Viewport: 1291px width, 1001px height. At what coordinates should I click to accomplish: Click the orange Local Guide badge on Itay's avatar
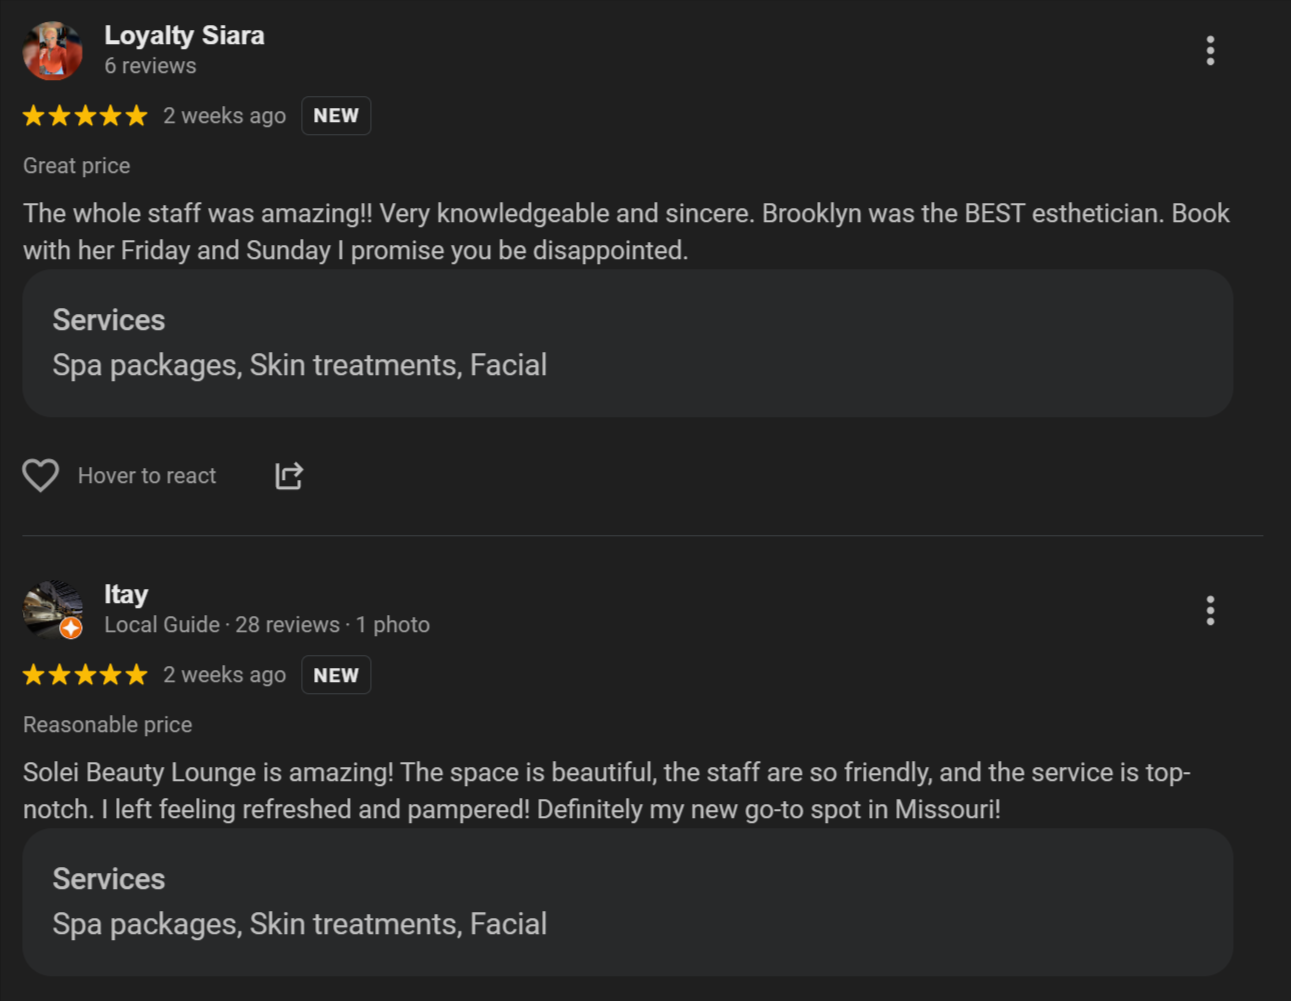(71, 628)
